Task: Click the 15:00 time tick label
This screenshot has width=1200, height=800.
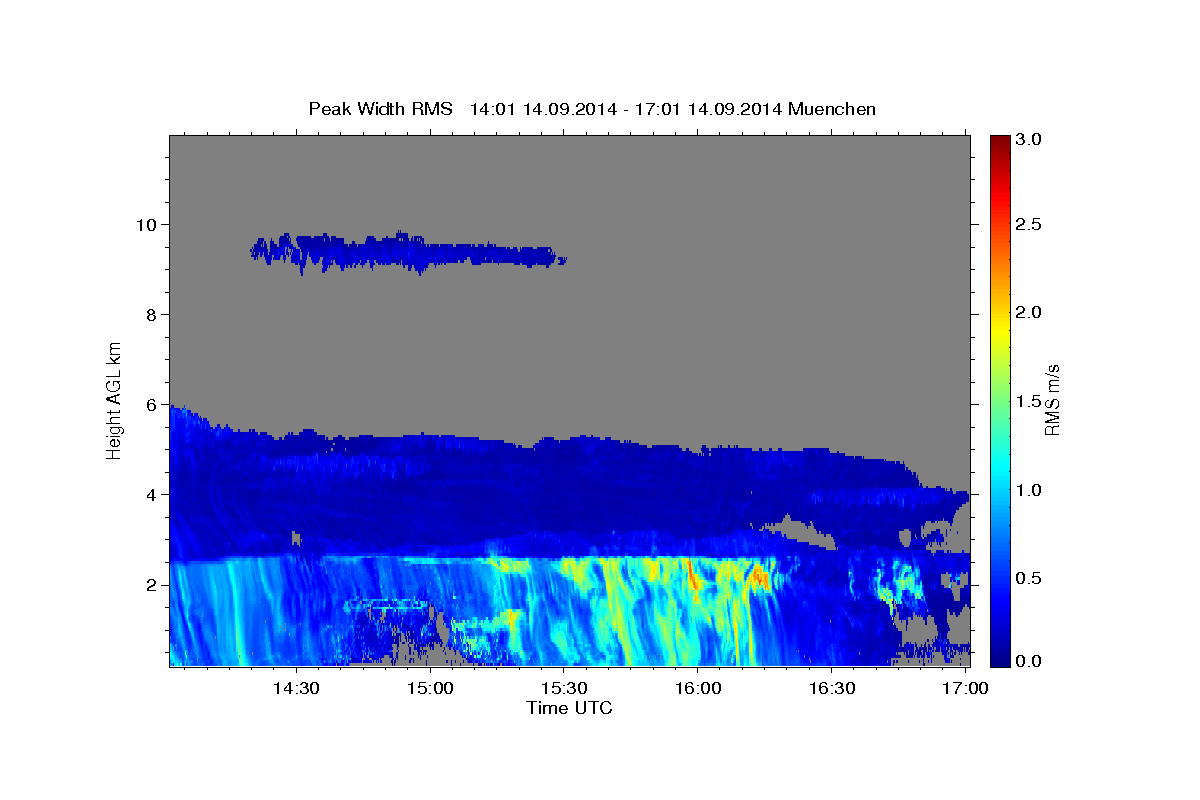Action: pos(431,689)
